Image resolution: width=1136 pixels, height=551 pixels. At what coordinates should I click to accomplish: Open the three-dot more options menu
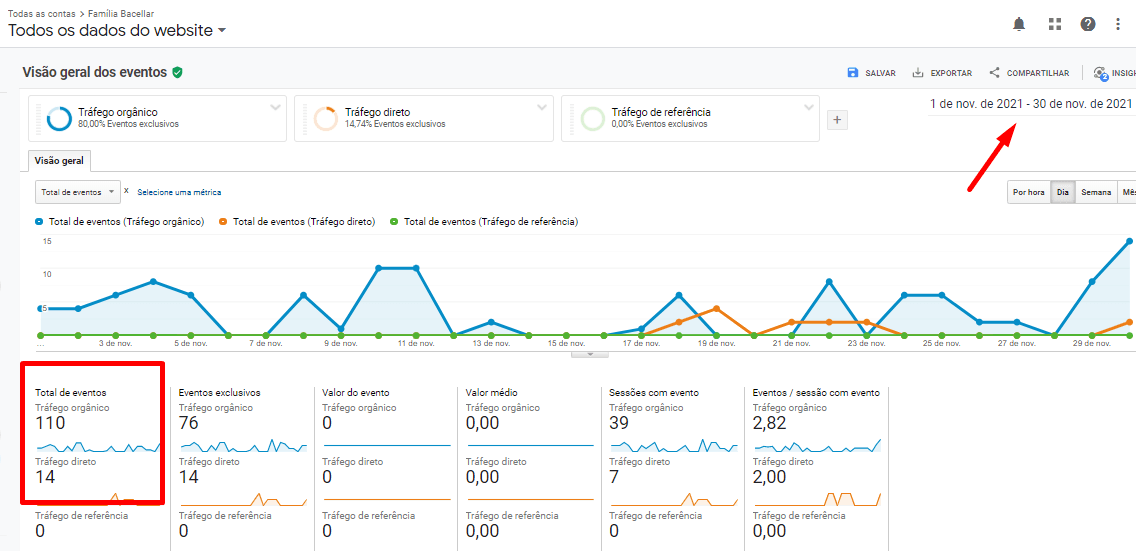pos(1118,24)
